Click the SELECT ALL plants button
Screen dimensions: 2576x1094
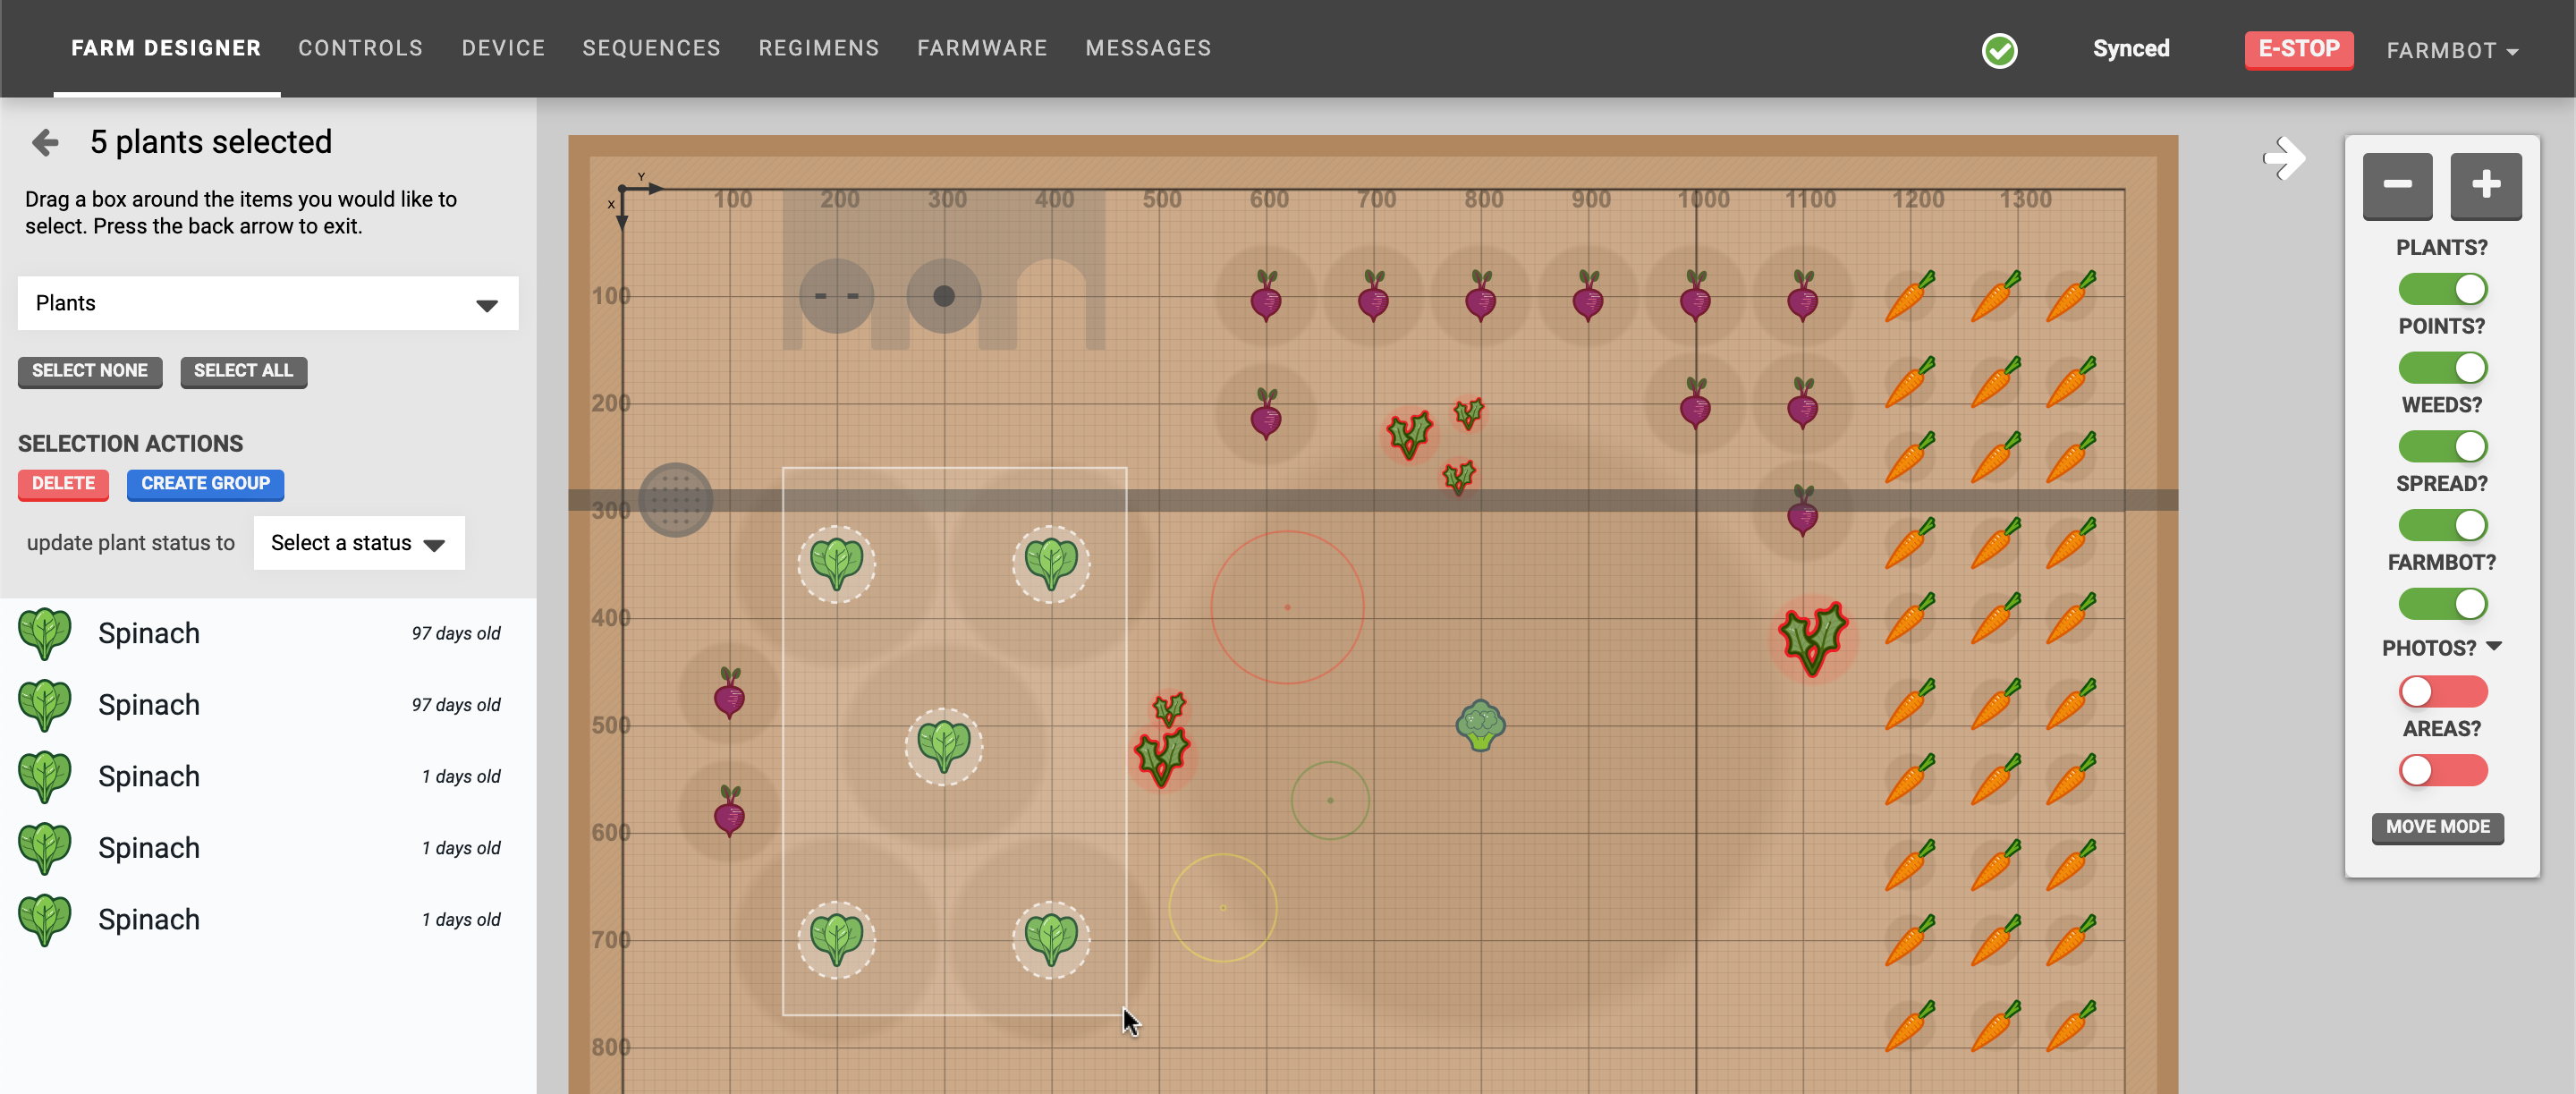[243, 369]
